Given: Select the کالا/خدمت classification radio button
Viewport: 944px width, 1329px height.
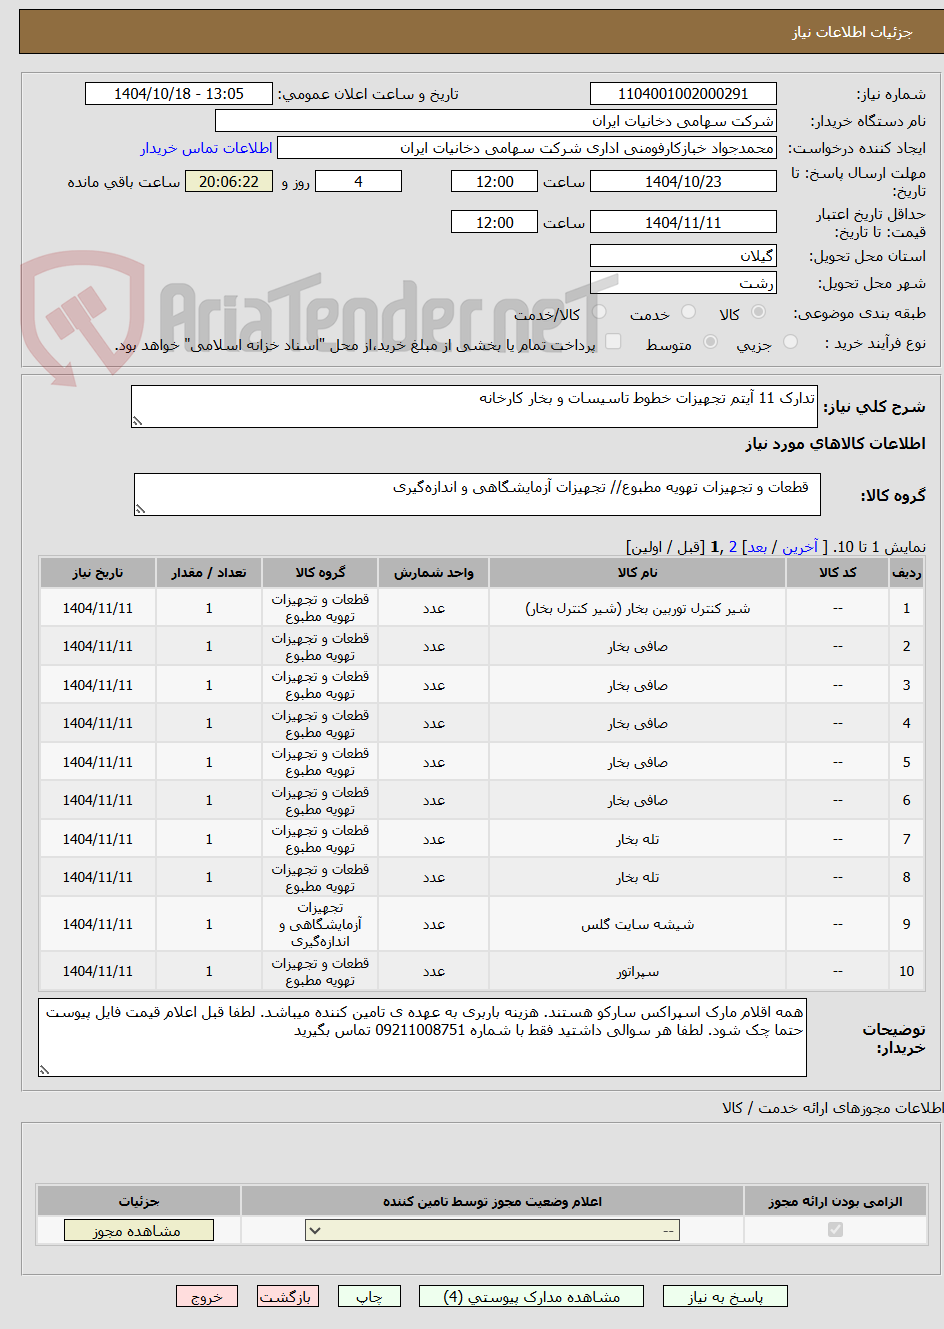Looking at the screenshot, I should [600, 312].
